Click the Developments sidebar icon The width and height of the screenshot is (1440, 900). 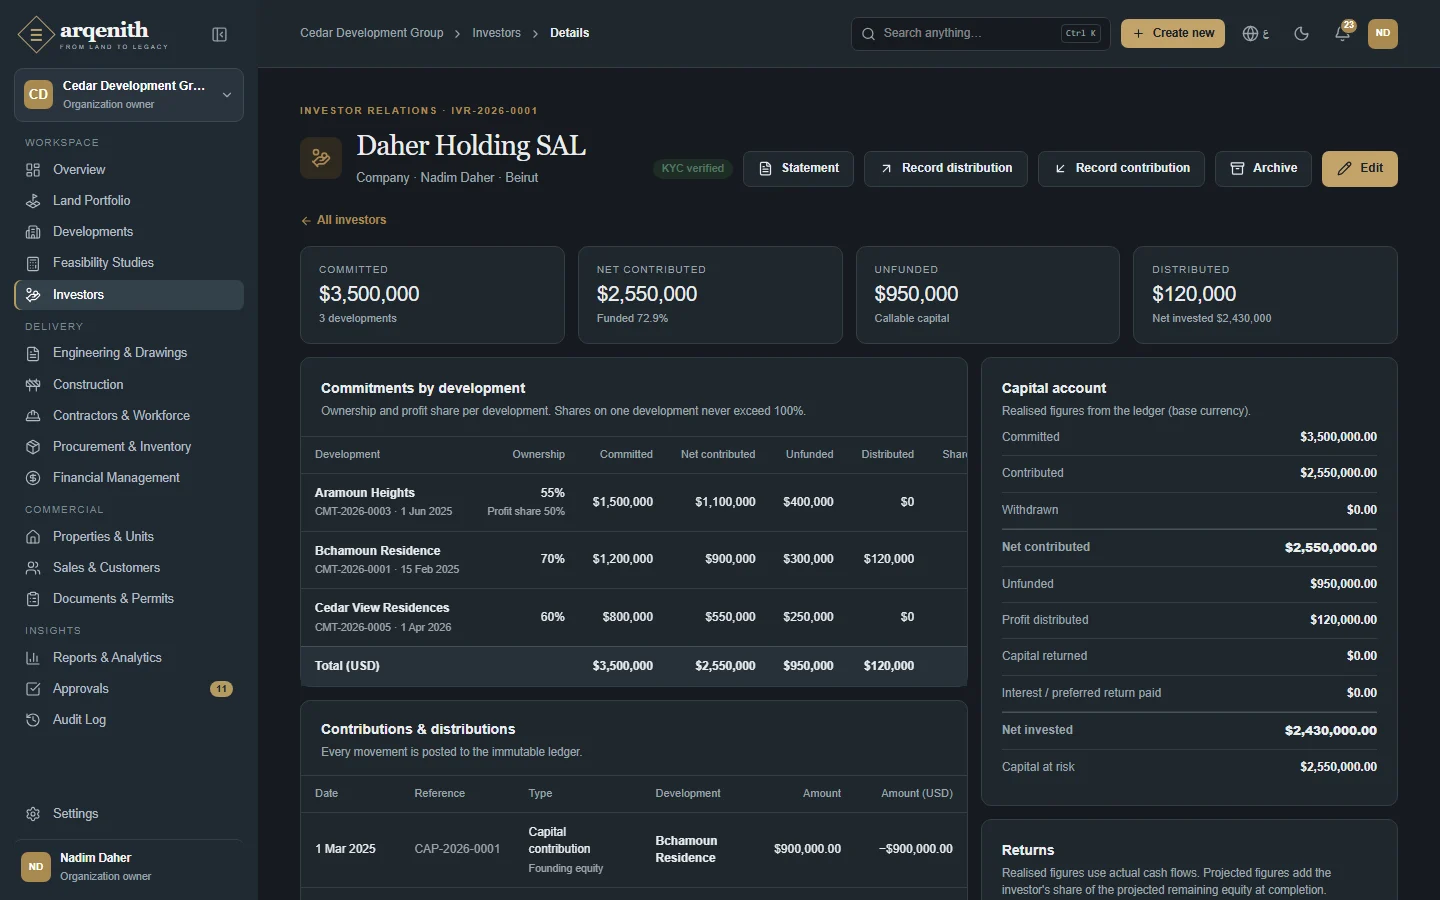[33, 232]
